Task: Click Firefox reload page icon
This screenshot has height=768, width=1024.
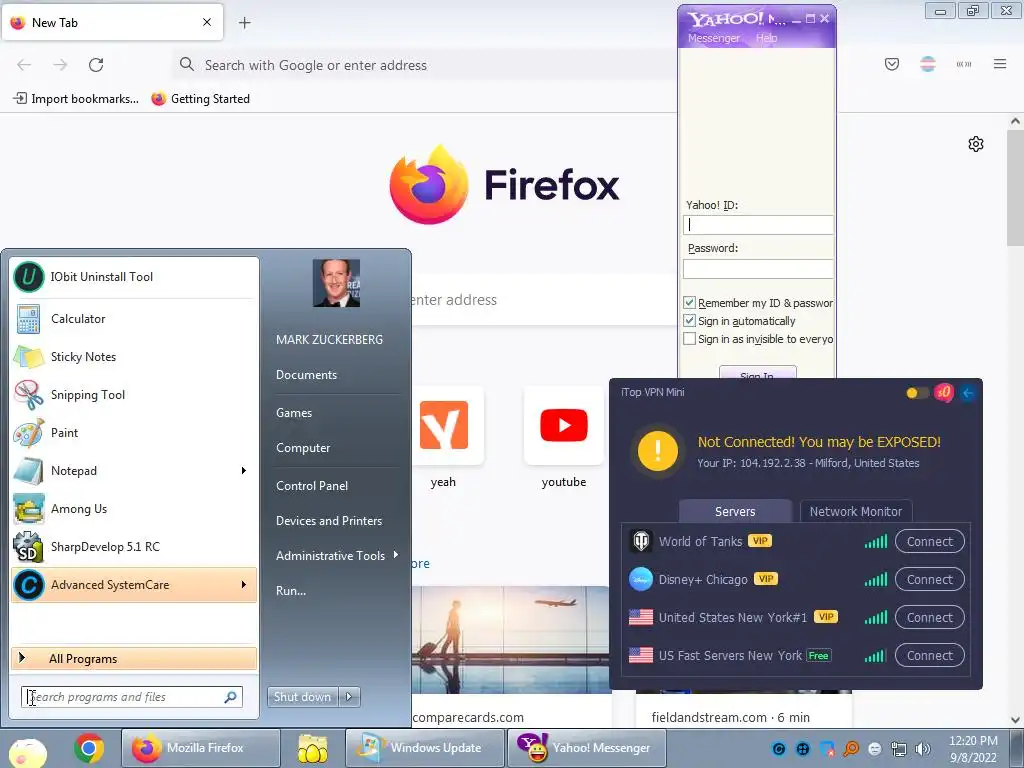Action: (x=96, y=65)
